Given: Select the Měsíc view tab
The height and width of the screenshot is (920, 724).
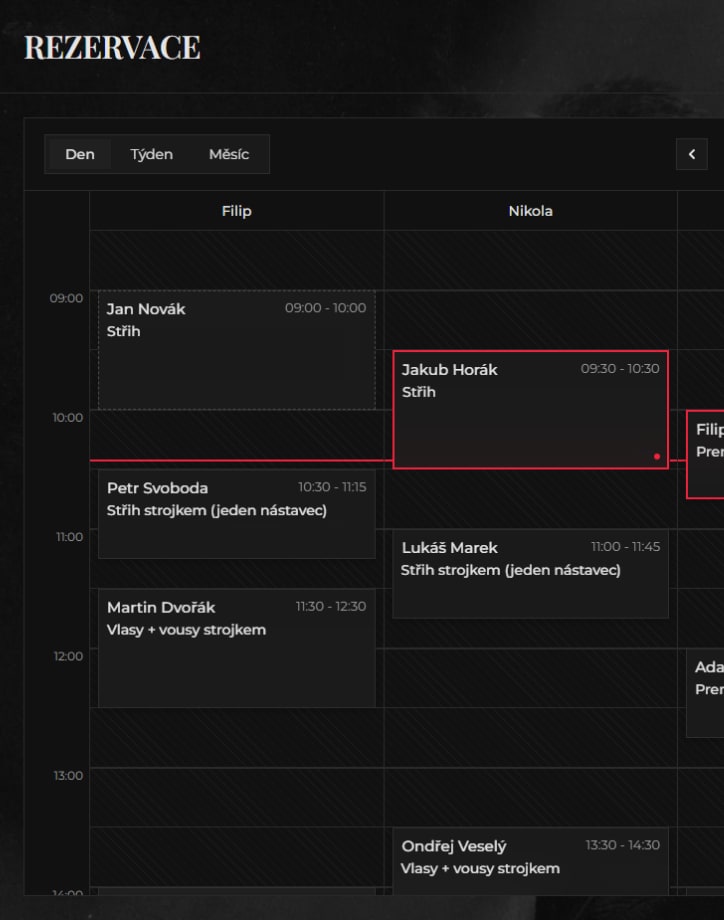Looking at the screenshot, I should [229, 154].
